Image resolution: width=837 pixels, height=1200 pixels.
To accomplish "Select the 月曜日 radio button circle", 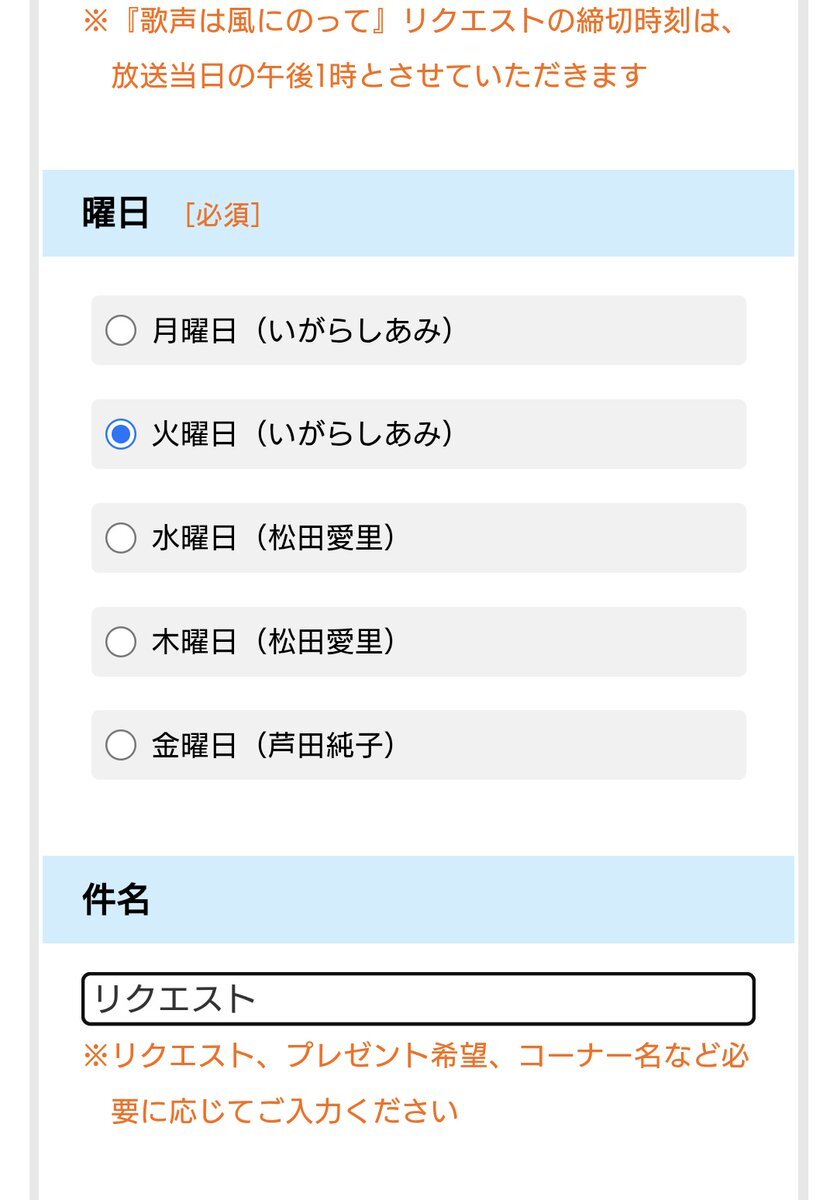I will (121, 330).
